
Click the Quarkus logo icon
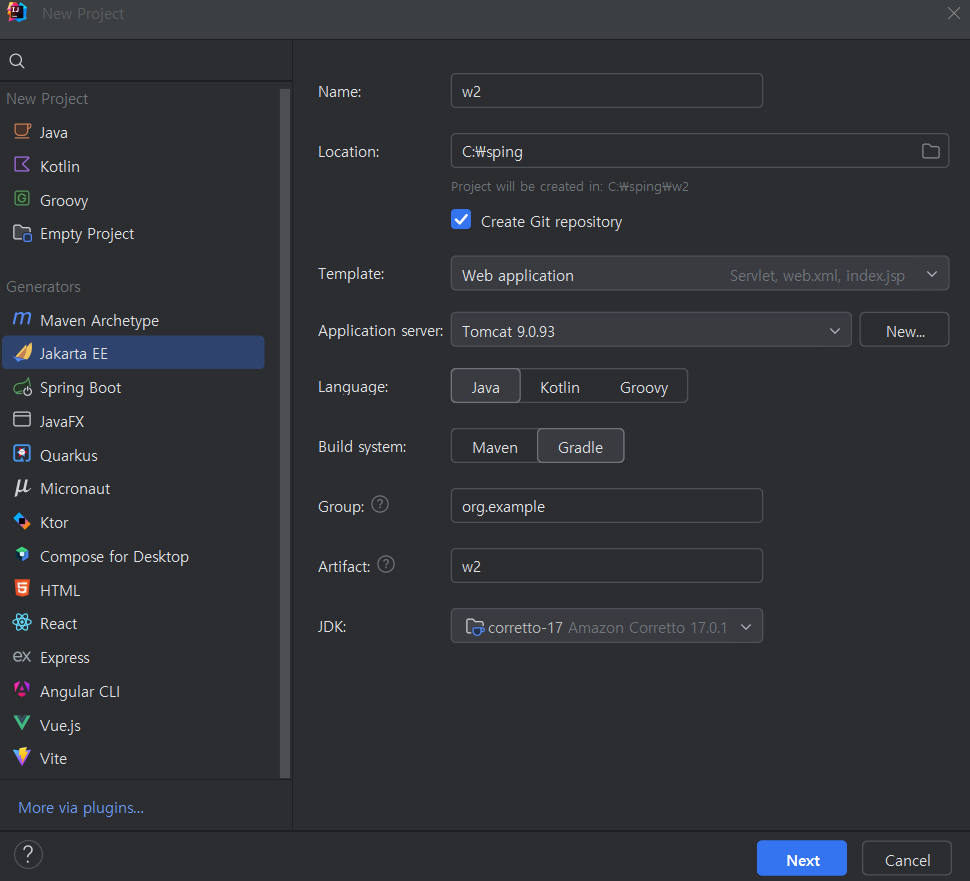point(22,453)
